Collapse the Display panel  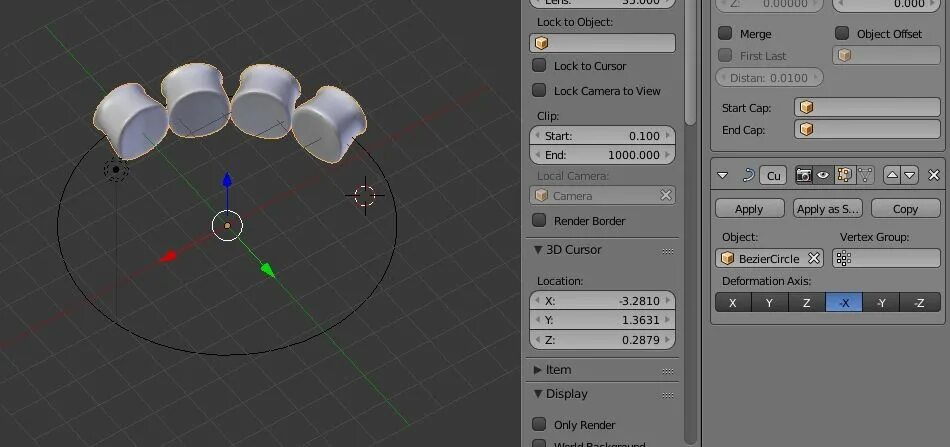537,394
